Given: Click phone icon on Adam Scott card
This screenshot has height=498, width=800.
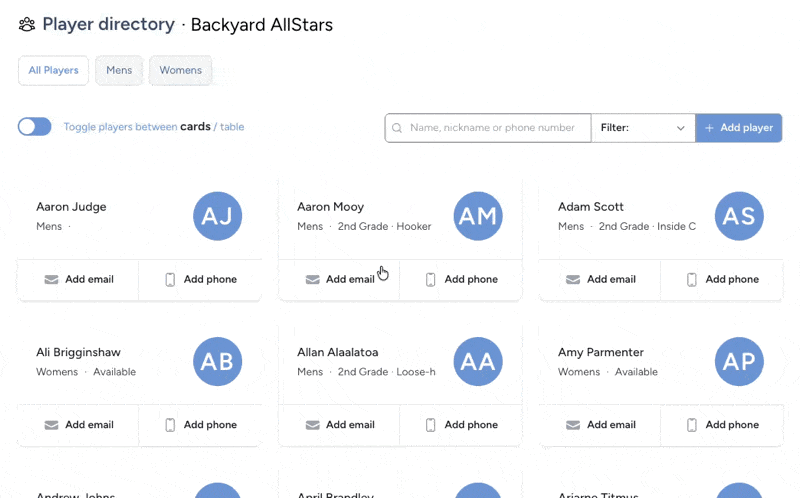Looking at the screenshot, I should click(x=691, y=280).
